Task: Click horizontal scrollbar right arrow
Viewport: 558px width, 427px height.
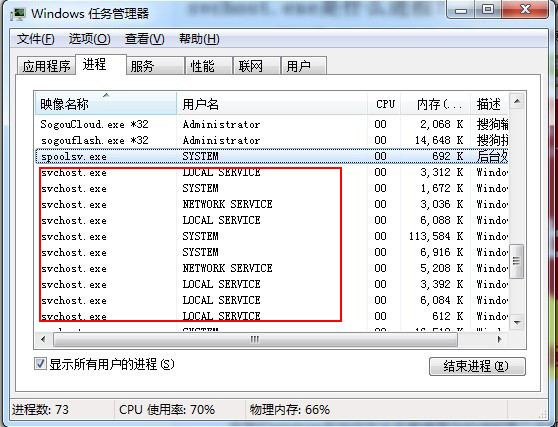Action: [x=500, y=339]
